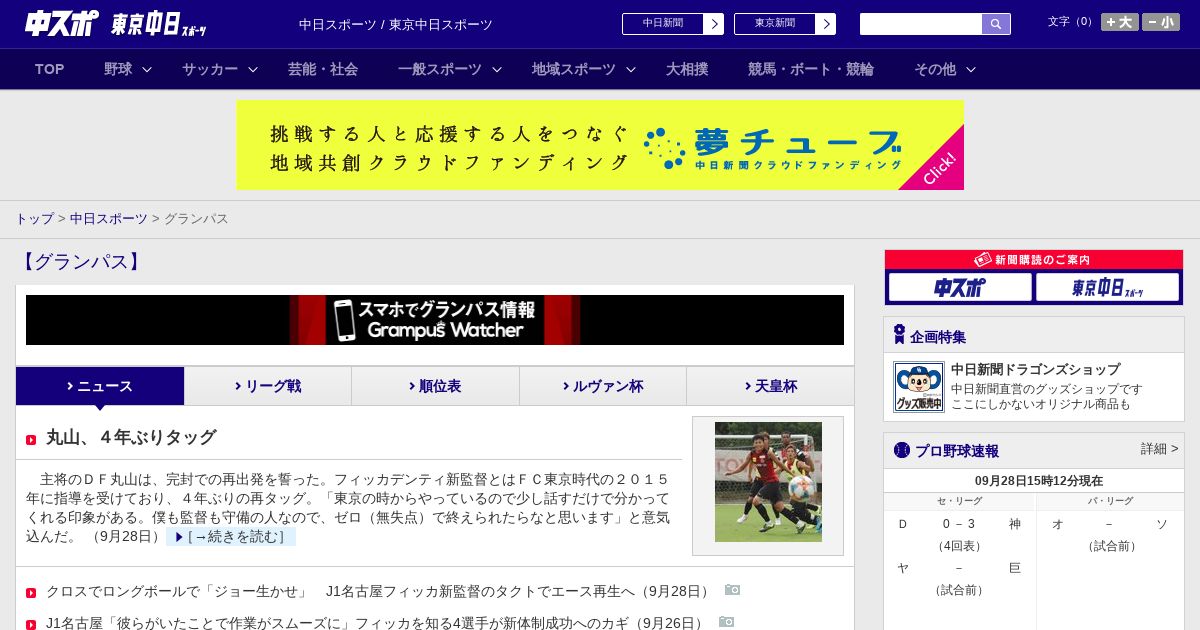Click the セ・リーグ column header

pyautogui.click(x=959, y=501)
